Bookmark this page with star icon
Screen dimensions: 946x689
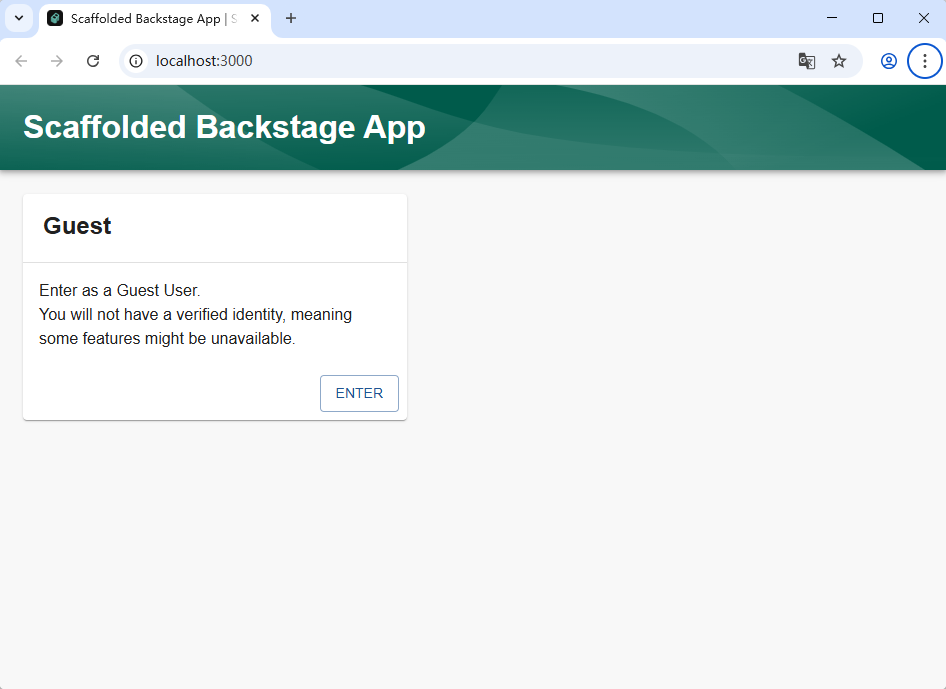[839, 61]
